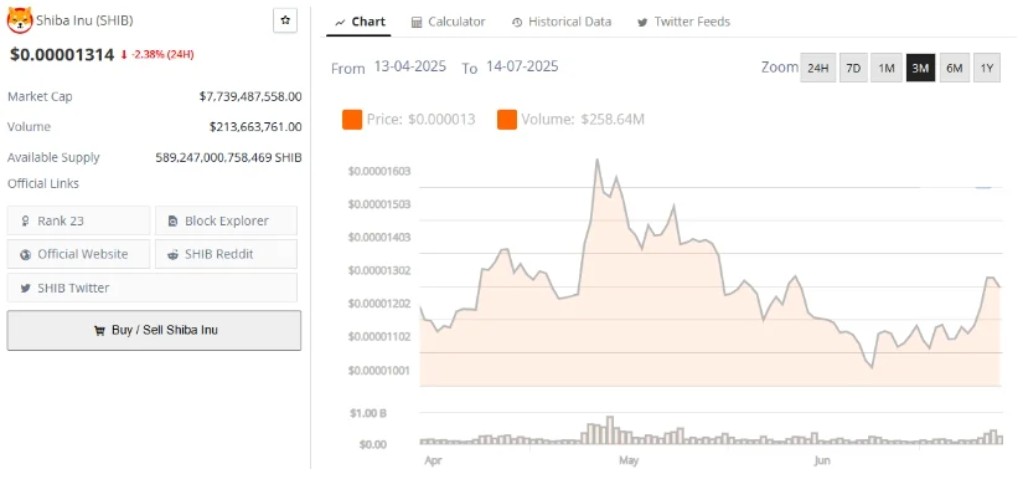Image resolution: width=1023 pixels, height=486 pixels.
Task: Open the Block Explorer link
Action: 226,220
